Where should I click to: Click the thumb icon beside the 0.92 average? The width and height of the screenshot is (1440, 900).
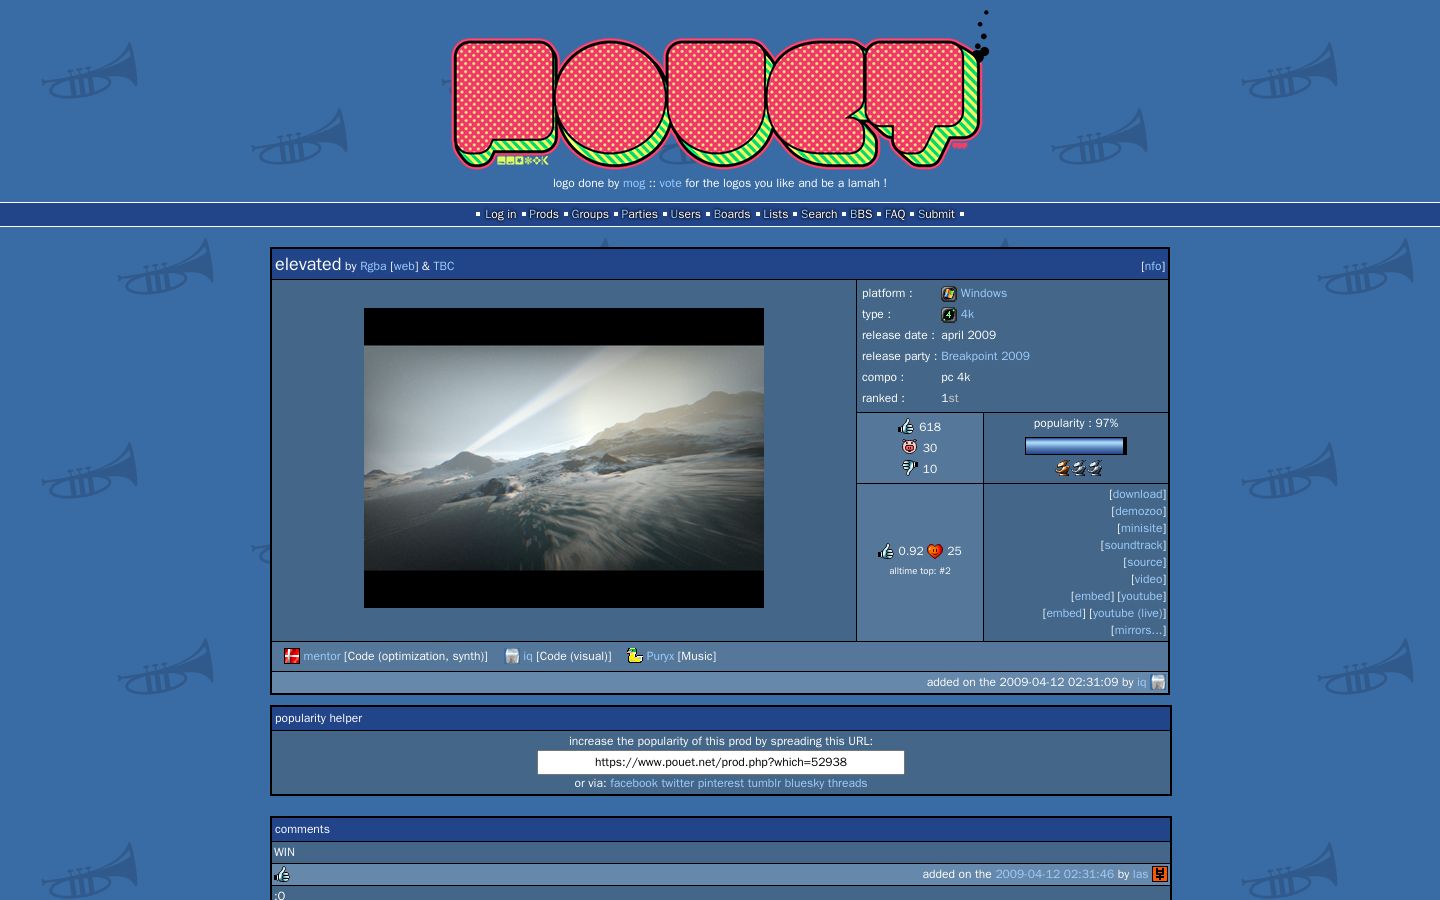point(886,551)
